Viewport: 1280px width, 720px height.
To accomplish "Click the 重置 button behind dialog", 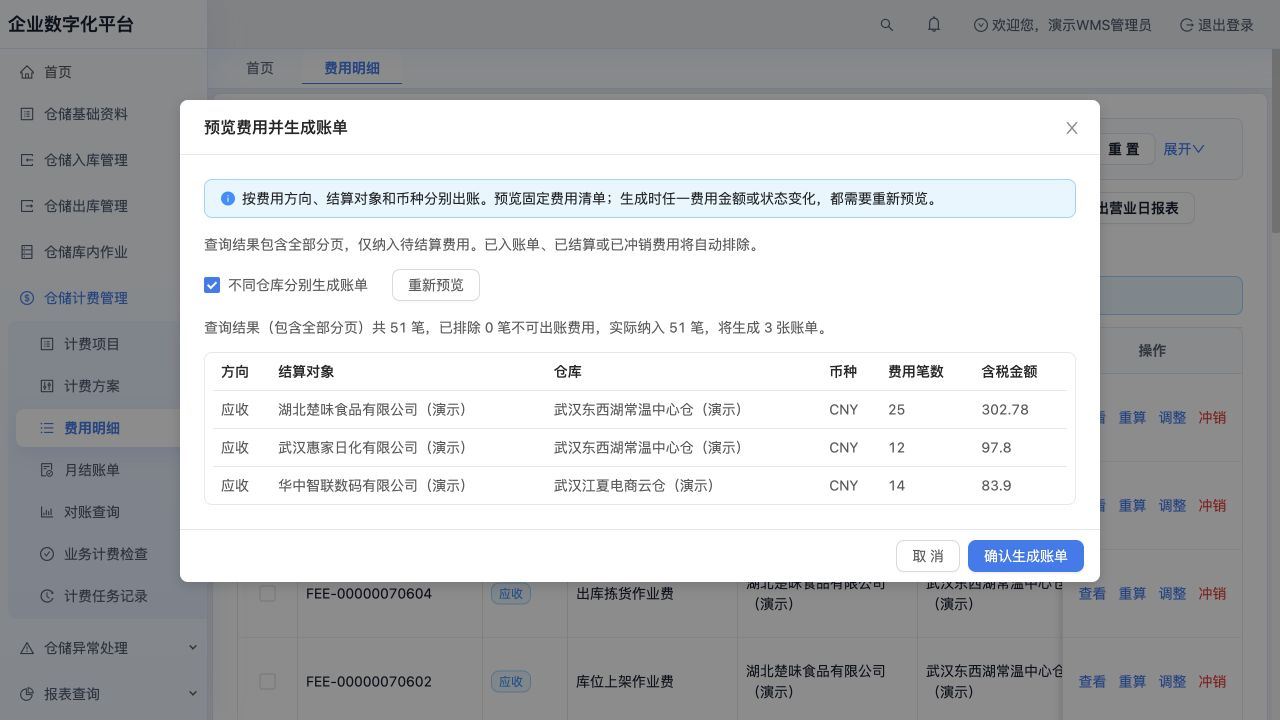I will (1124, 149).
